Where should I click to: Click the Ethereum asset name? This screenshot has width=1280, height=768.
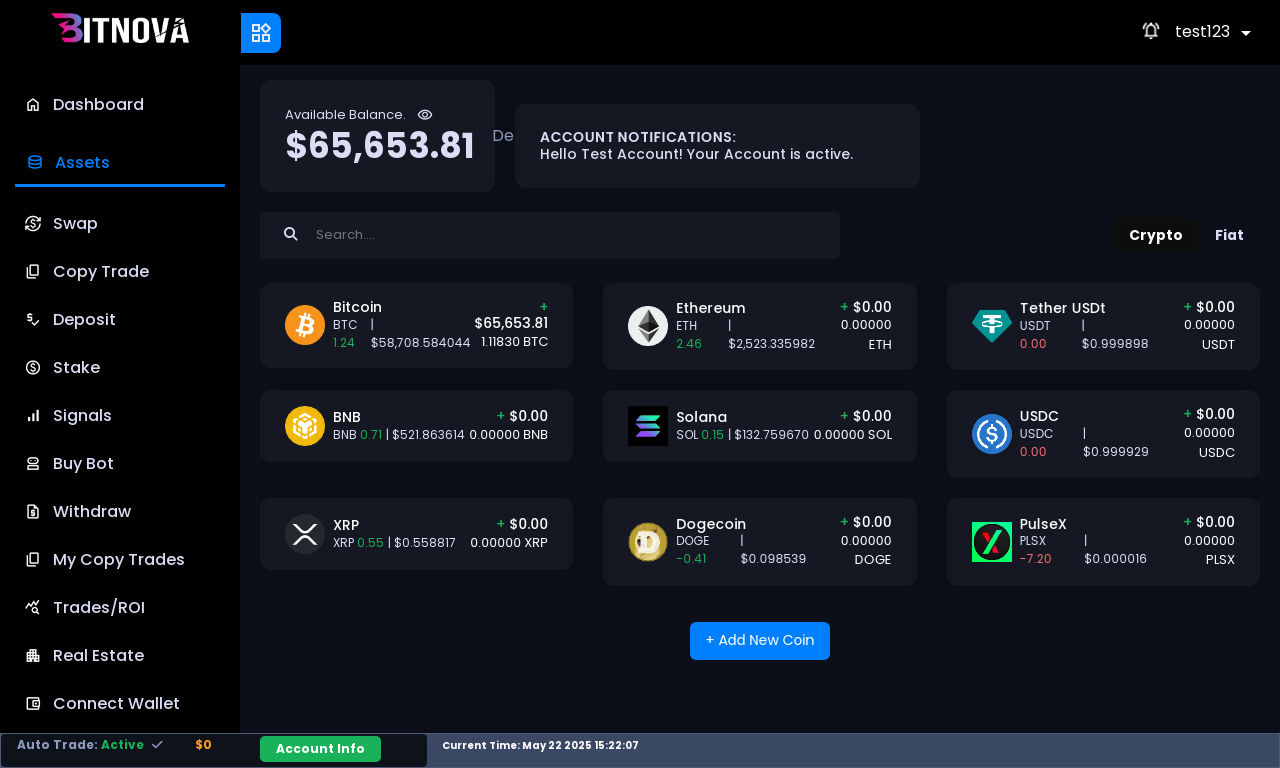point(711,308)
